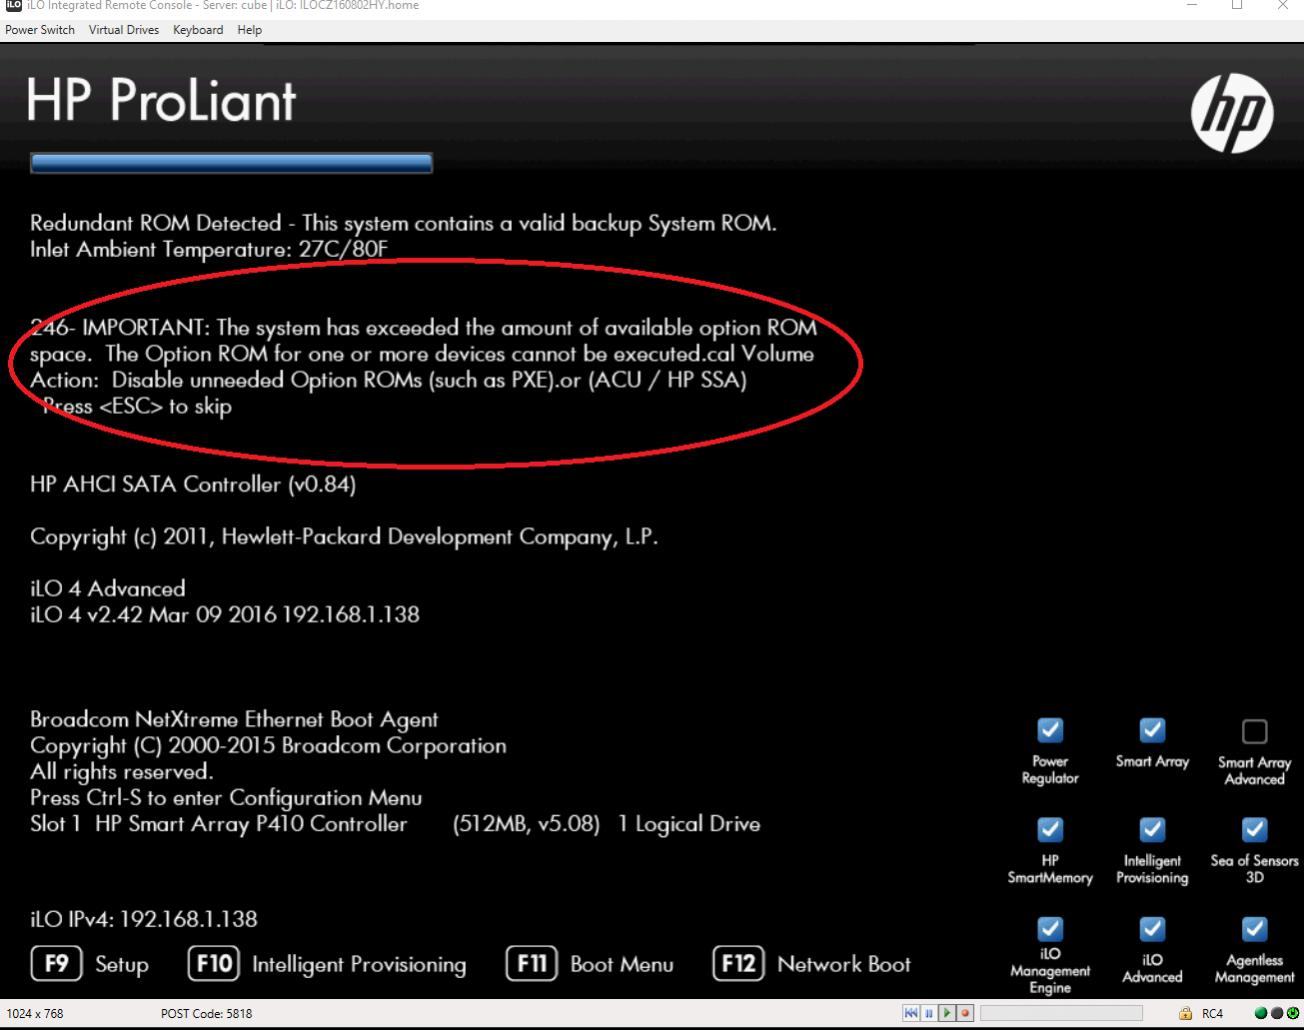Image resolution: width=1304 pixels, height=1030 pixels.
Task: Click the Press <ESC> to skip text
Action: tap(137, 406)
